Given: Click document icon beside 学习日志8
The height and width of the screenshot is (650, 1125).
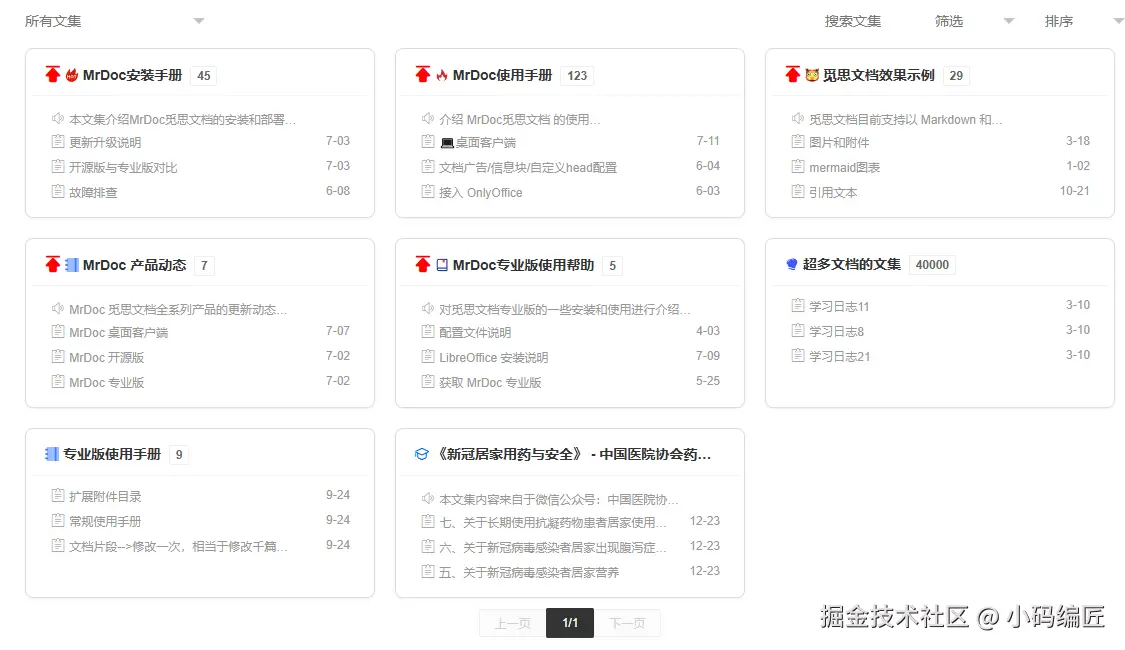Looking at the screenshot, I should point(798,331).
